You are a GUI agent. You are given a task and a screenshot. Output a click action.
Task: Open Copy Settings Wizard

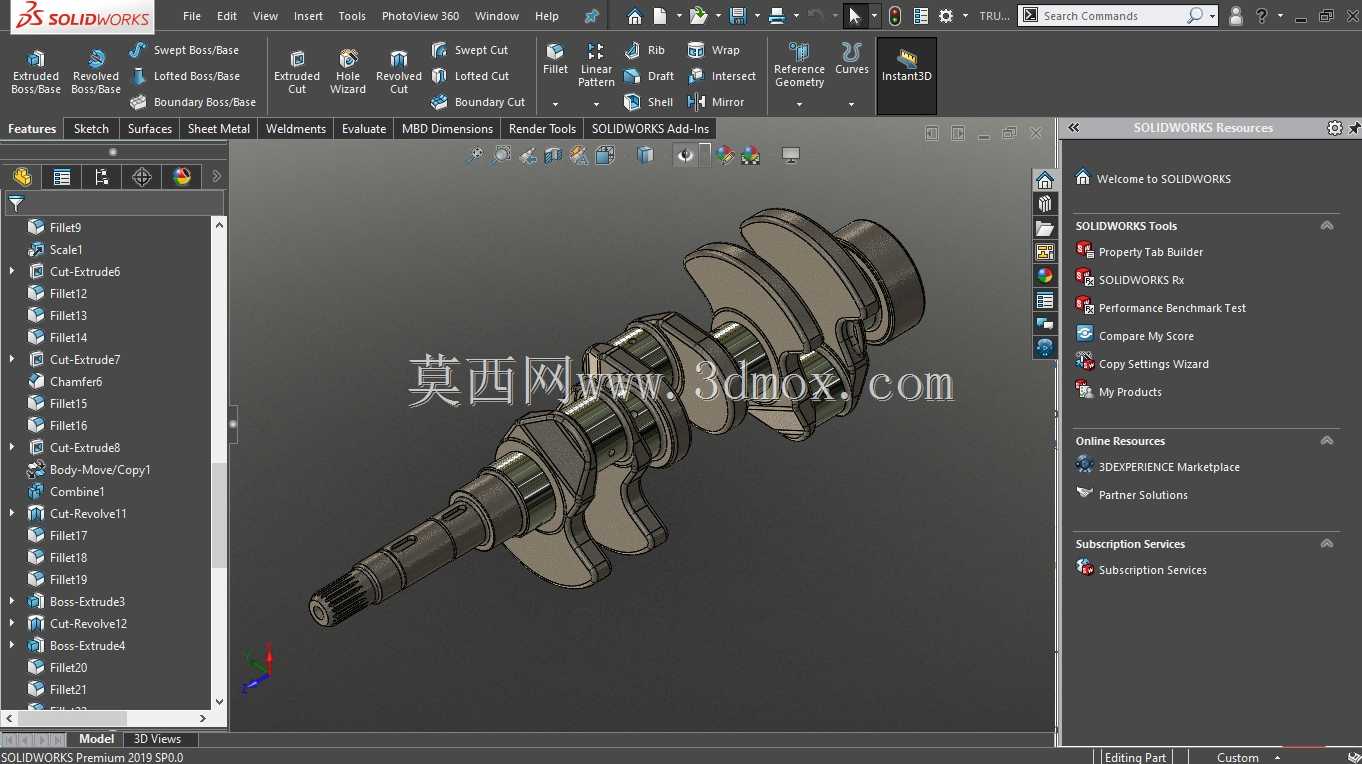point(1142,364)
